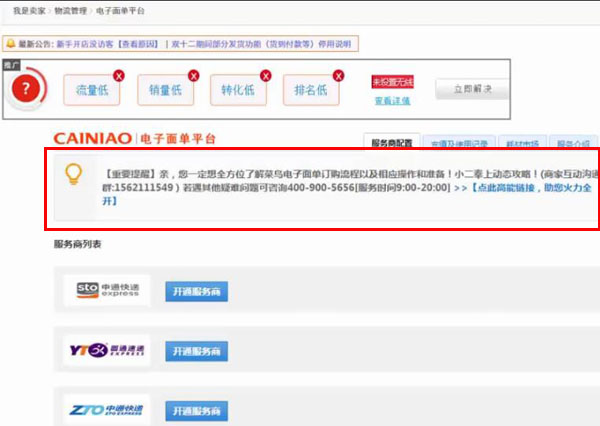Click 开通服务商 for YTO 圆通速递

click(197, 351)
